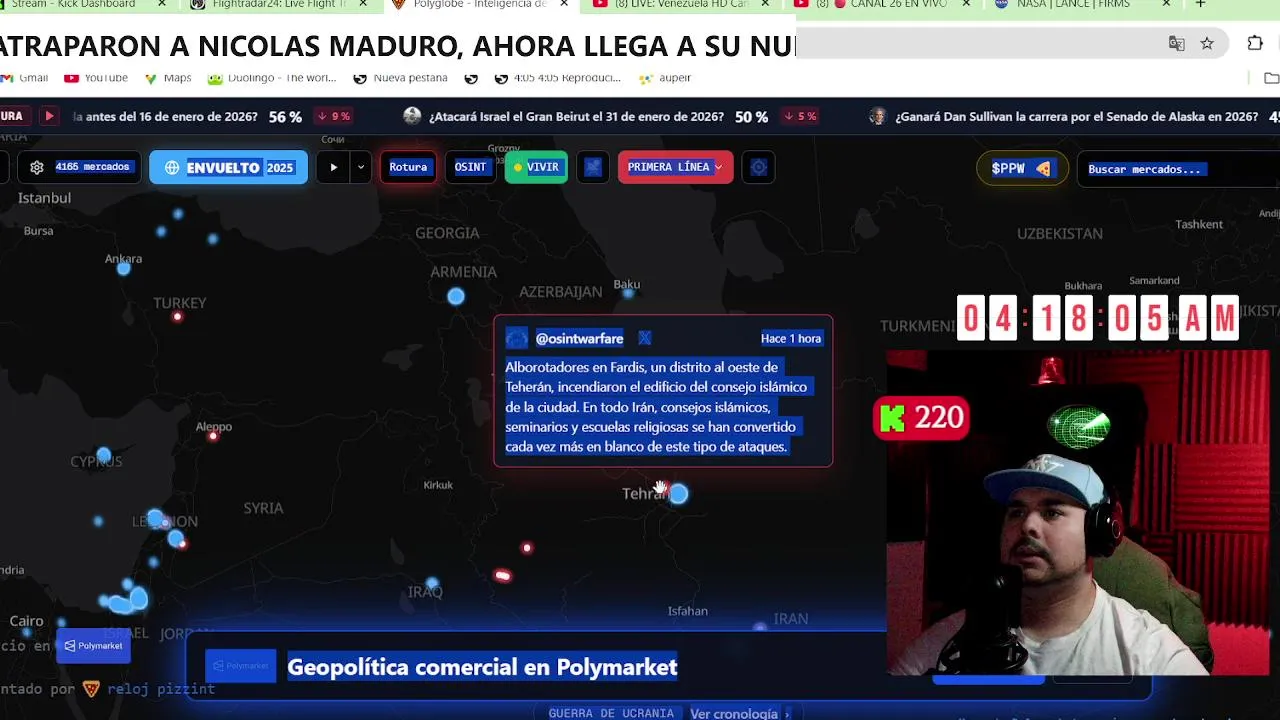
Task: Click the GUERRA DE UCRANIA label
Action: point(611,713)
